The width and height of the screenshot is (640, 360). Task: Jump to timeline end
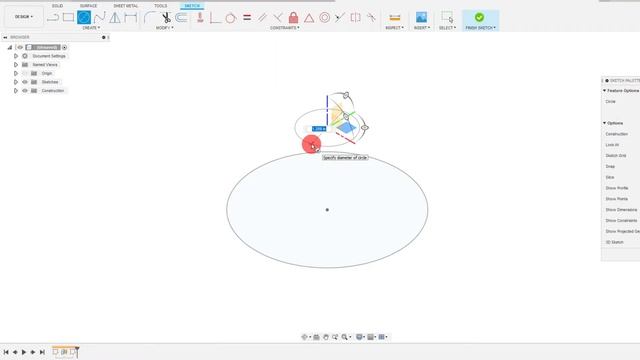(42, 352)
